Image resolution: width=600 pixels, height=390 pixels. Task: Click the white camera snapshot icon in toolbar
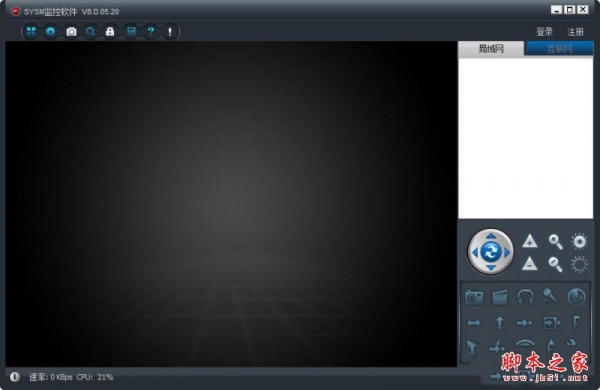pyautogui.click(x=71, y=32)
